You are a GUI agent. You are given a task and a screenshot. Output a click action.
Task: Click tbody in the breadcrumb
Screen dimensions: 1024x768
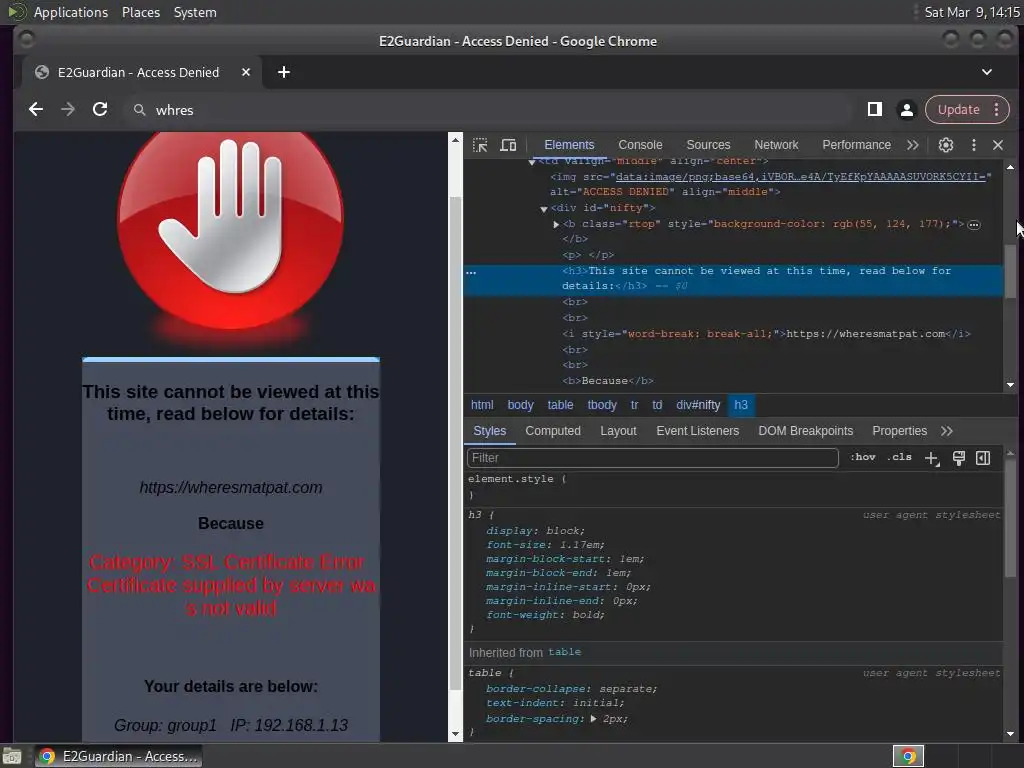tap(601, 405)
